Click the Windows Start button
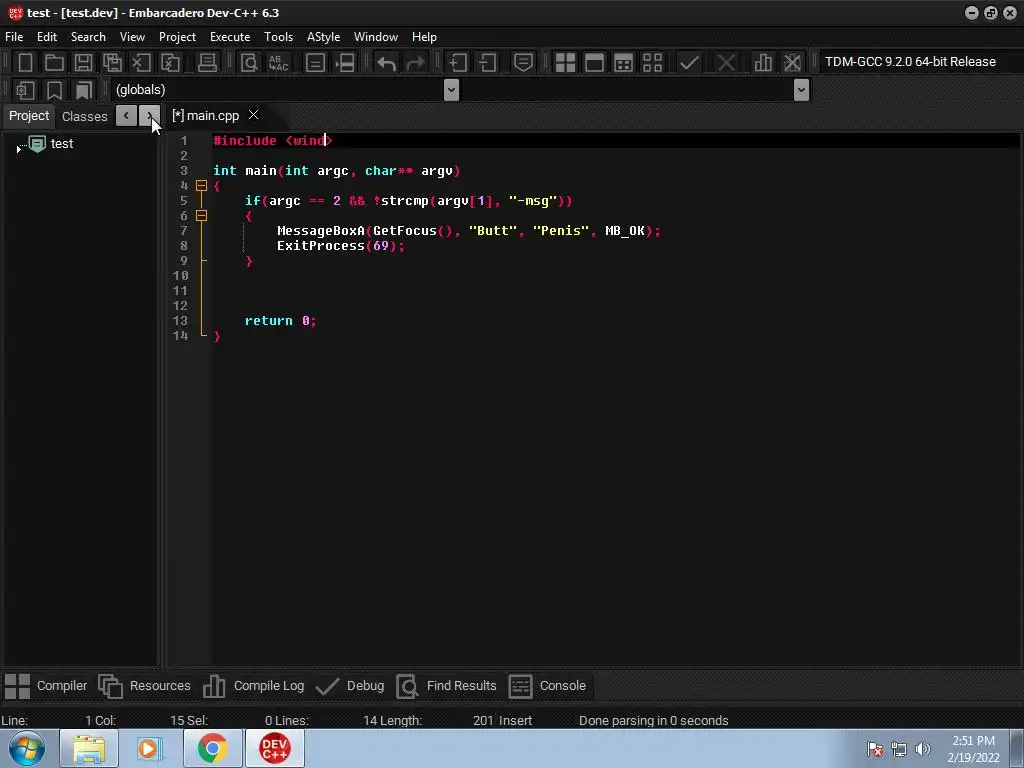This screenshot has height=768, width=1024. (26, 748)
